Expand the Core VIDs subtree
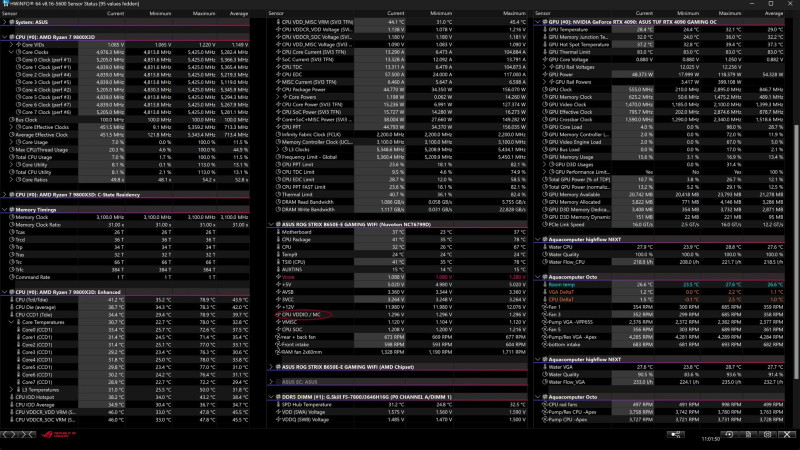Viewport: 800px width, 450px height. (x=12, y=45)
